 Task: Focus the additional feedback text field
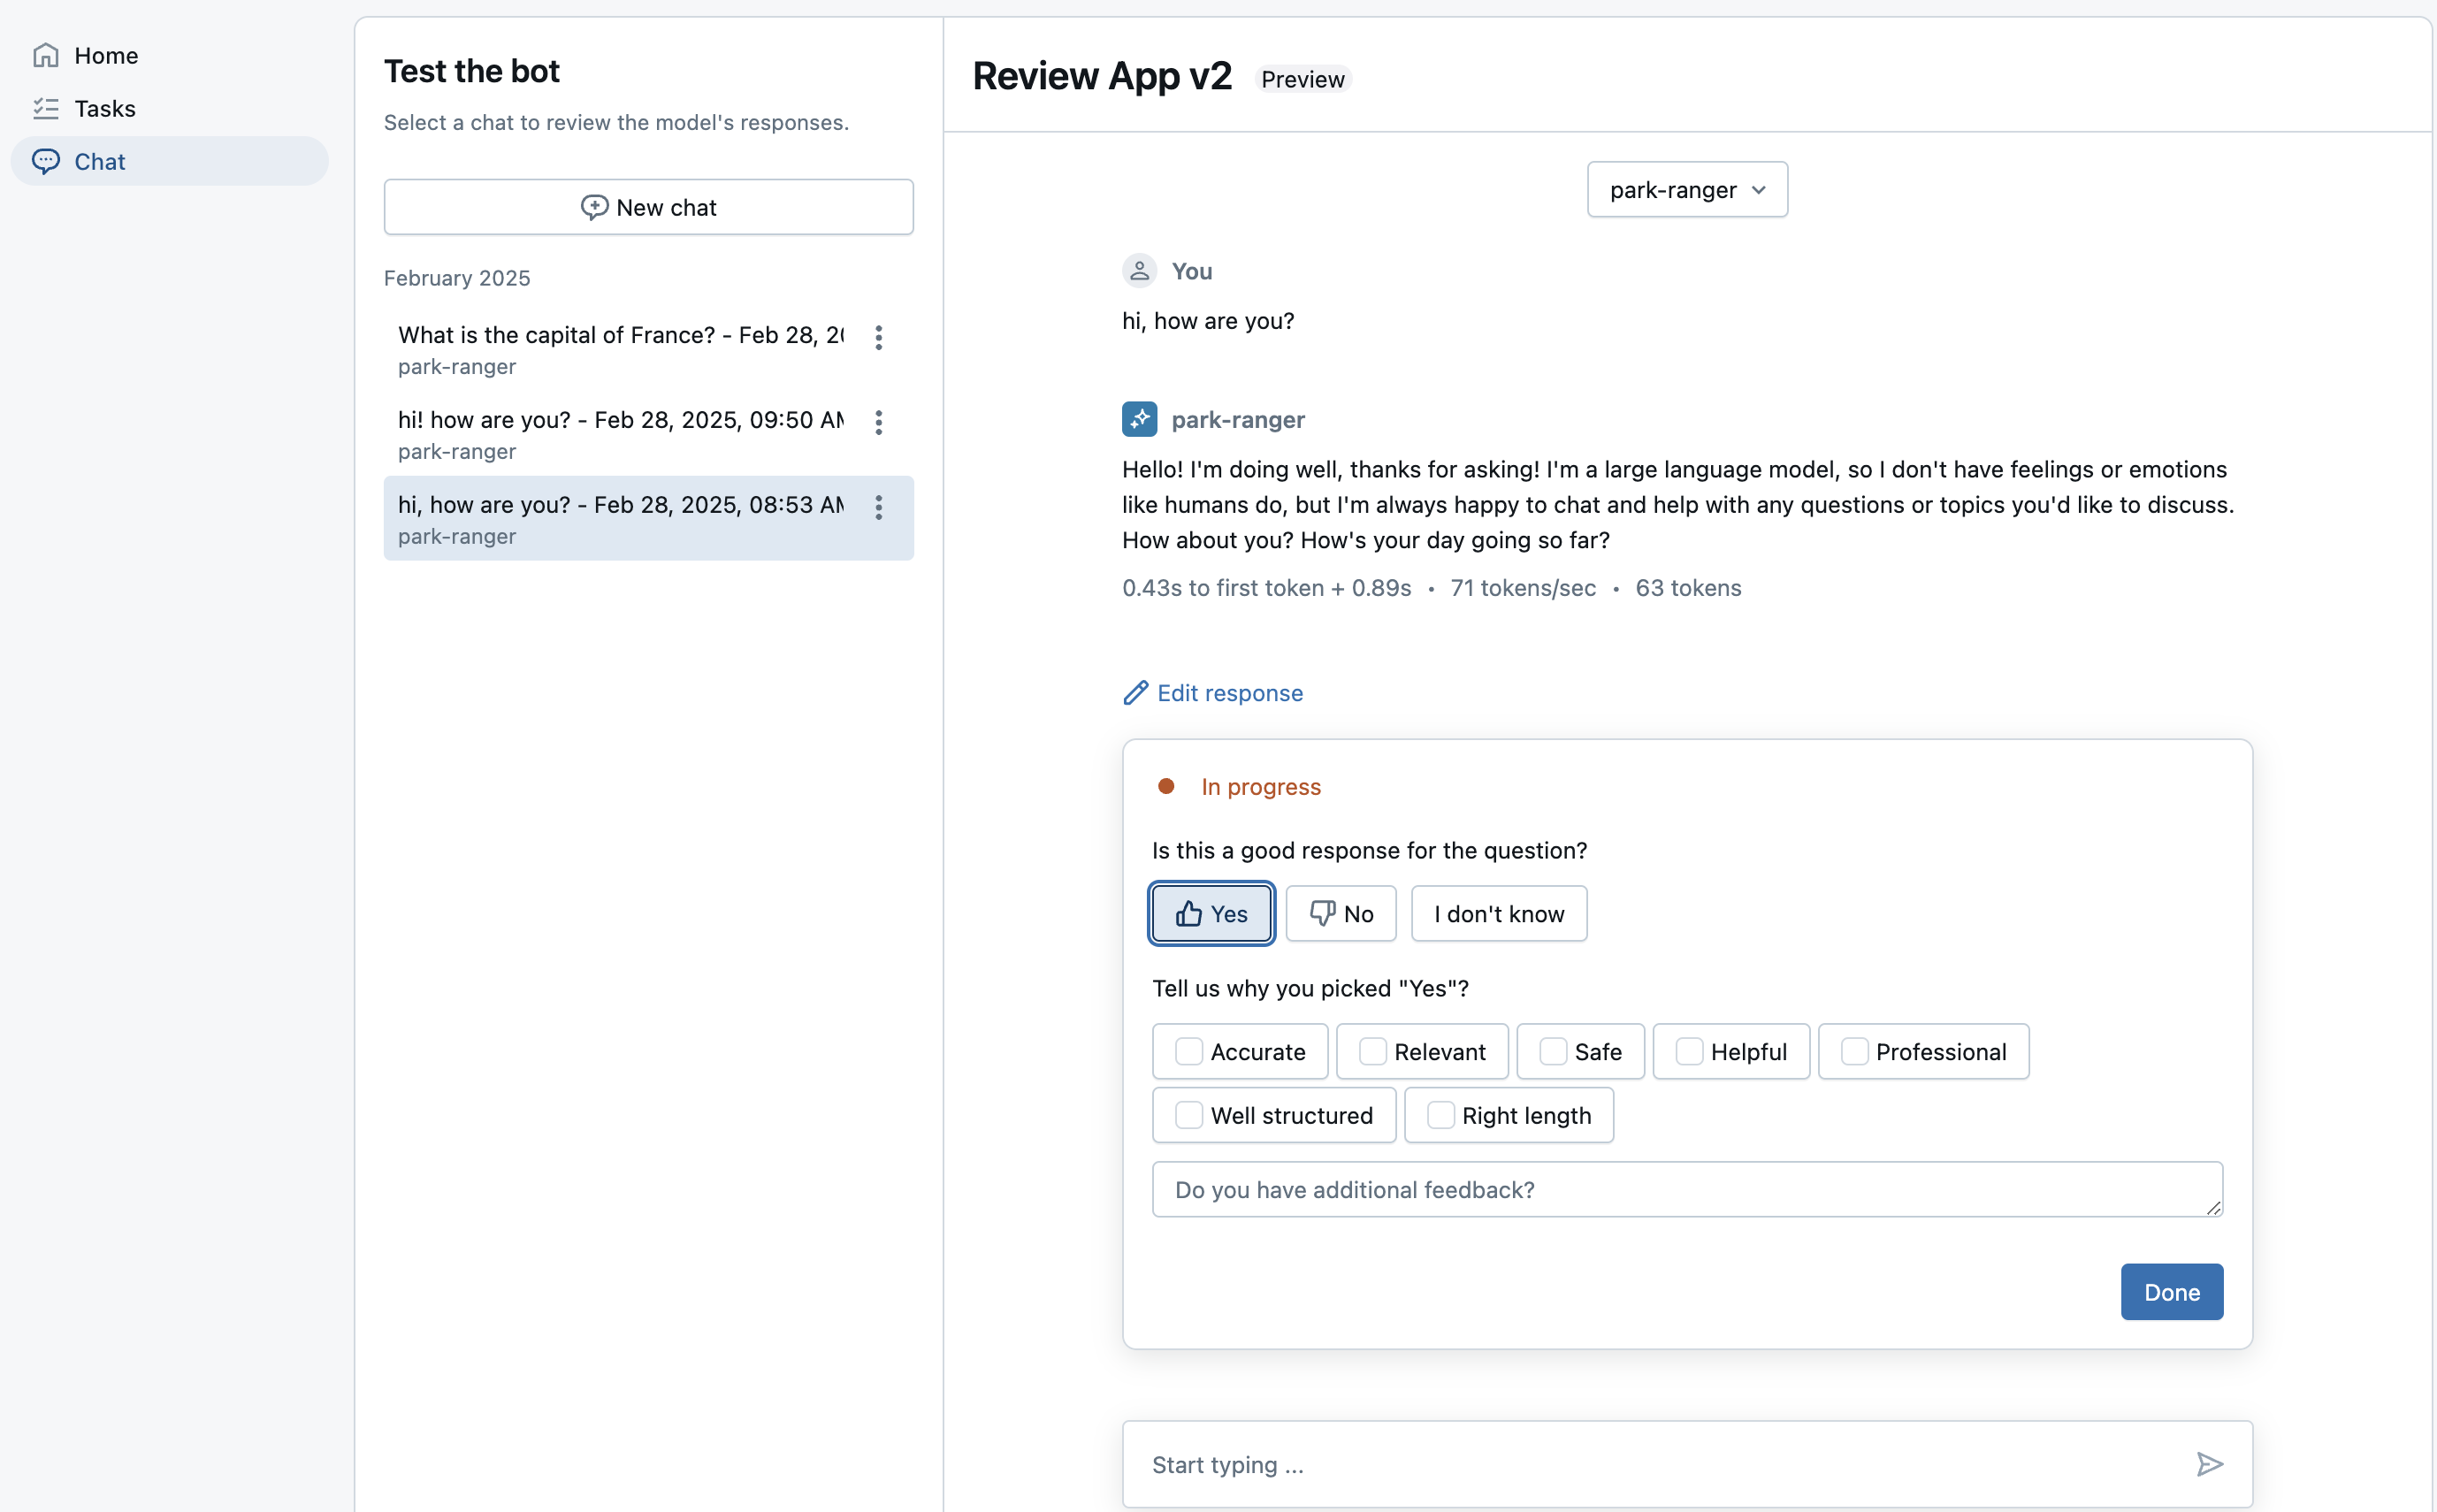[x=1686, y=1189]
